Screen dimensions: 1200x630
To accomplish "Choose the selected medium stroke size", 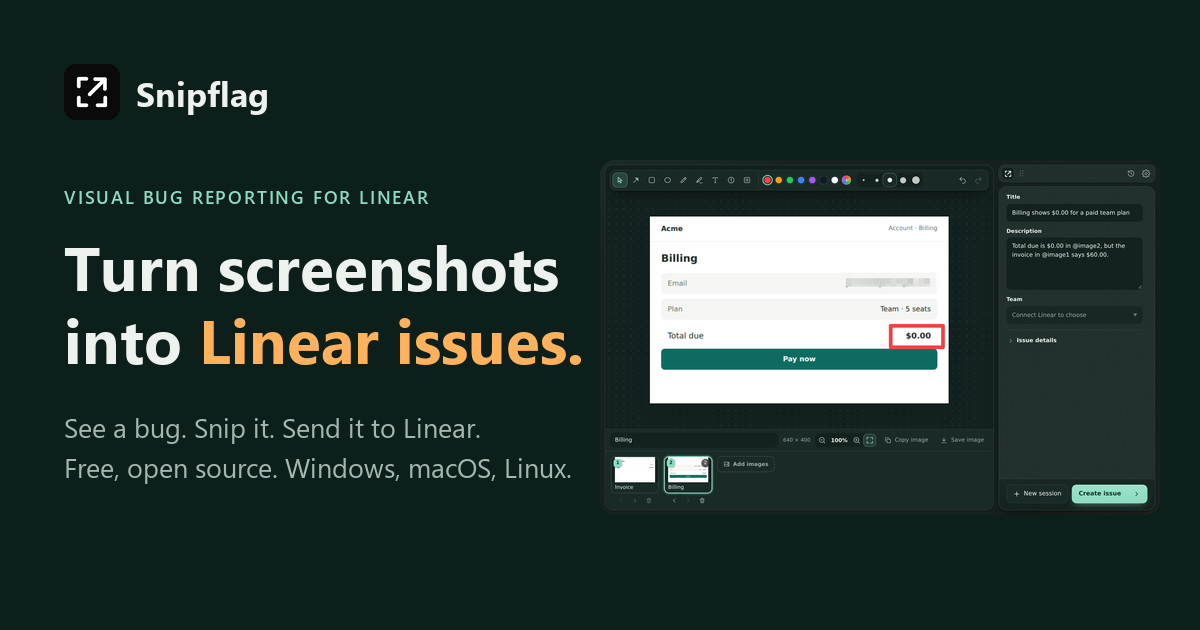I will [890, 180].
